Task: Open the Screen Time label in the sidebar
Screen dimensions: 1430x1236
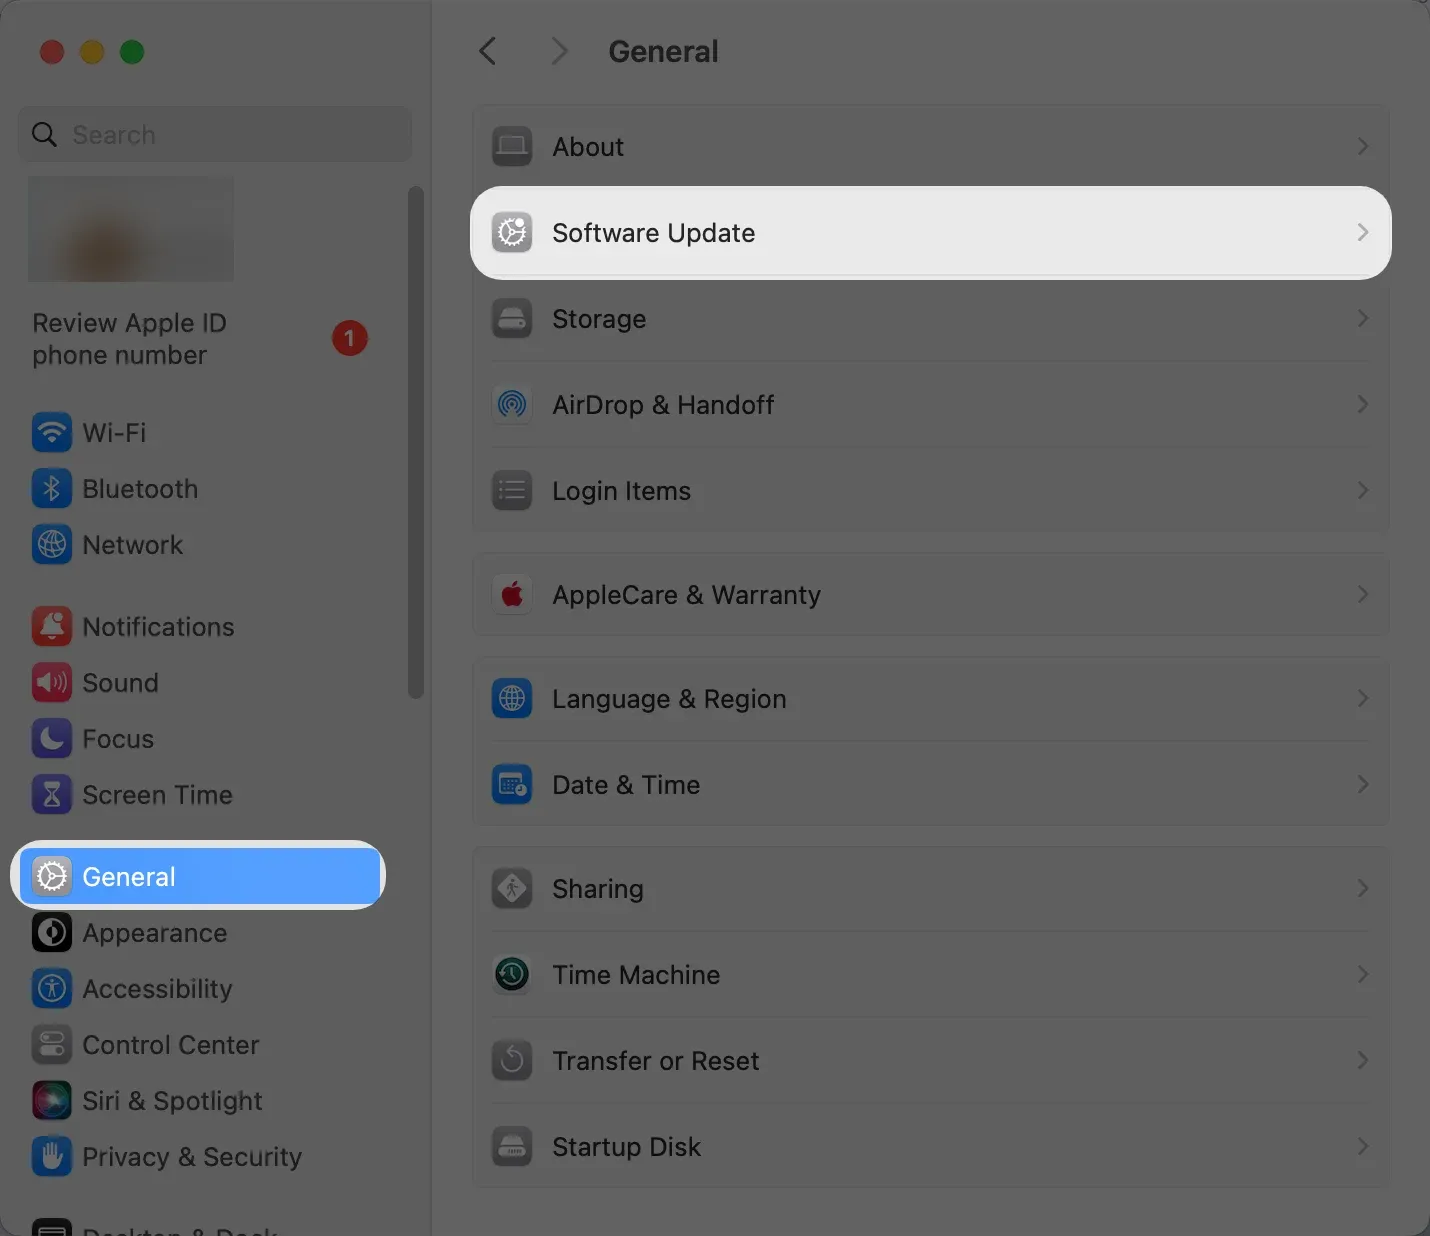Action: (x=157, y=795)
